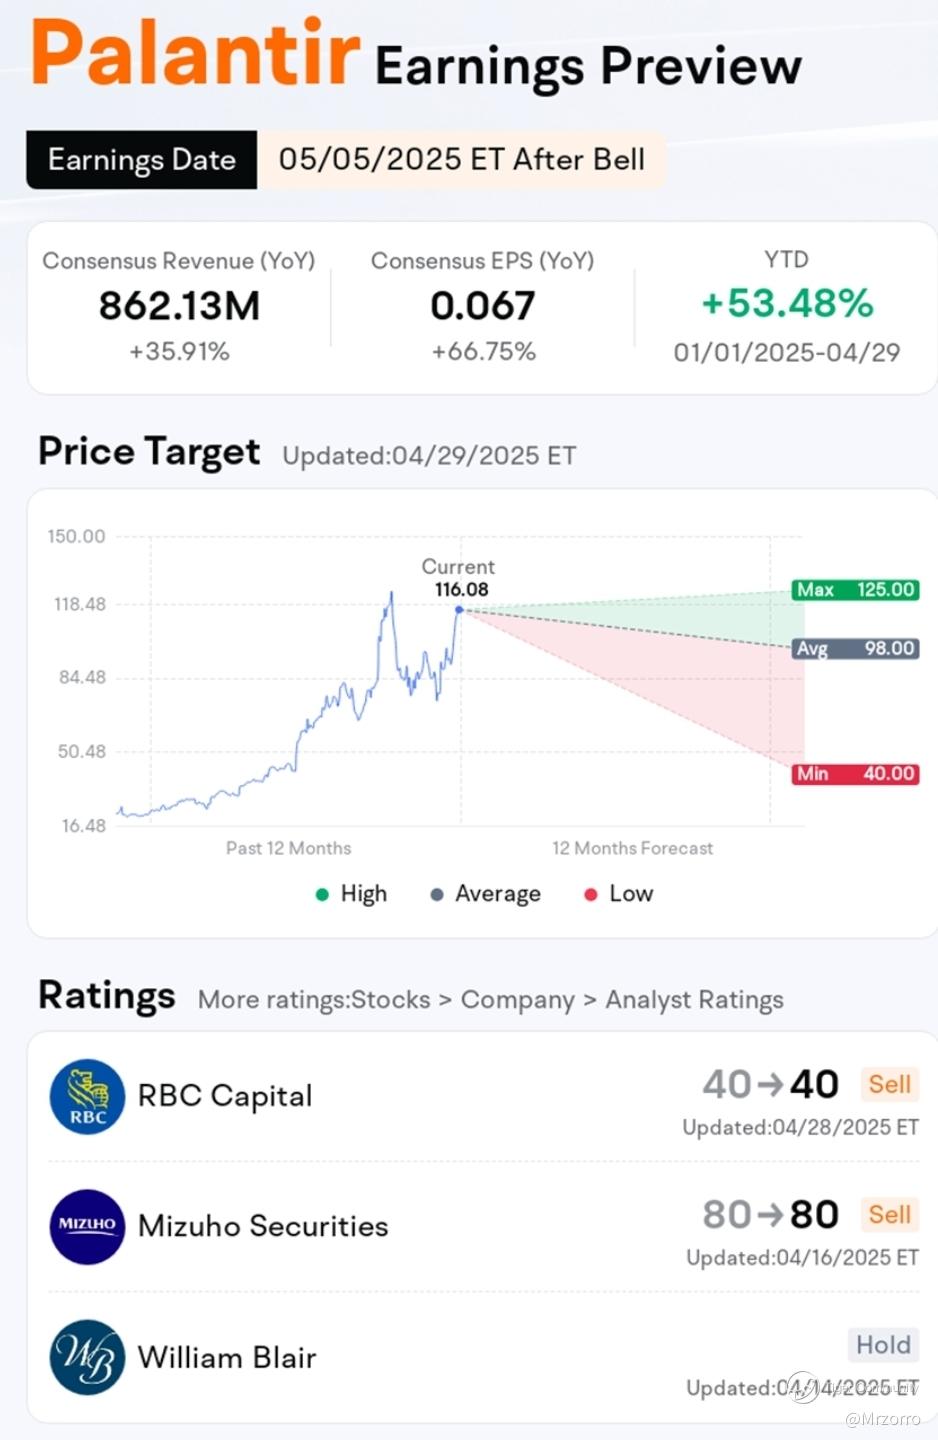Open the Analyst Ratings breadcrumb link
Viewport: 938px width, 1440px height.
(x=694, y=1000)
